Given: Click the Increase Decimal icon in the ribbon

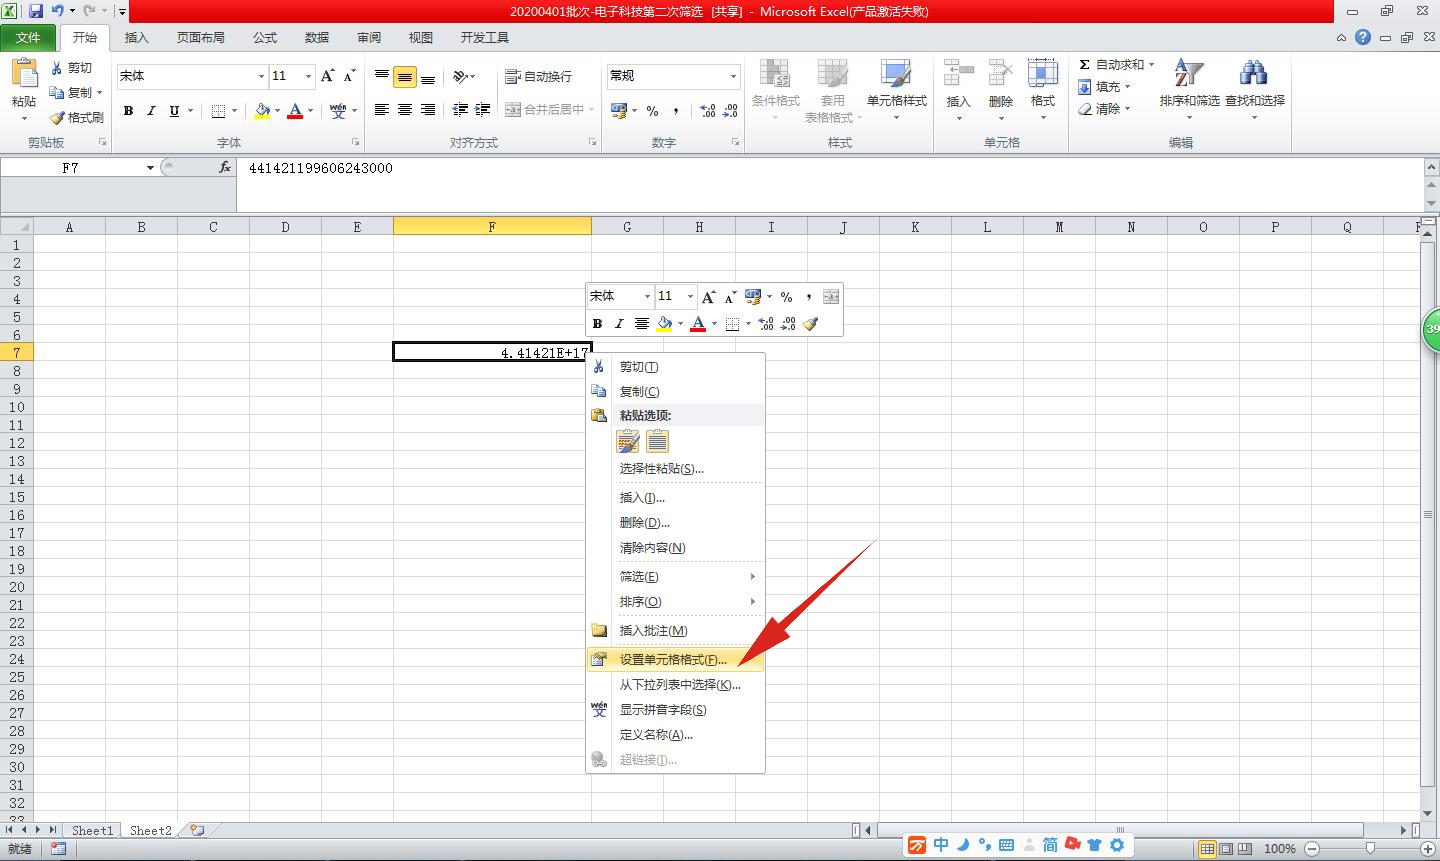Looking at the screenshot, I should [707, 111].
